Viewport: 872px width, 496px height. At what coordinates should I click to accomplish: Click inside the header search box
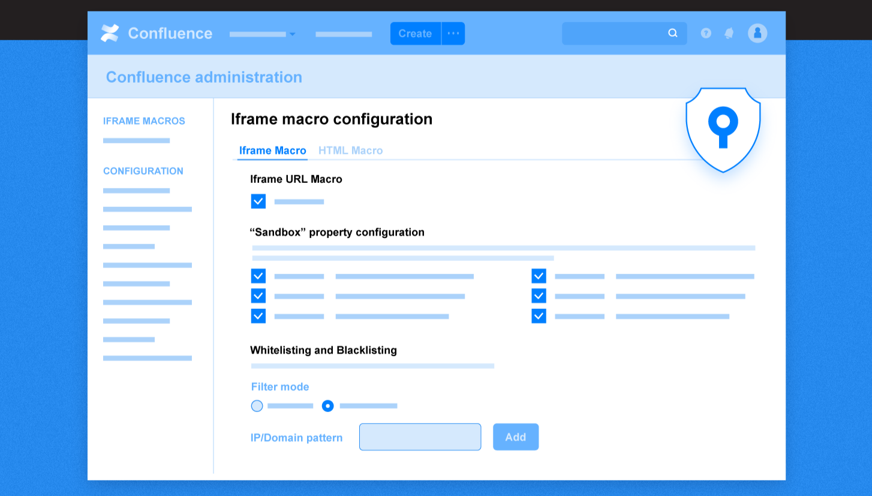624,33
